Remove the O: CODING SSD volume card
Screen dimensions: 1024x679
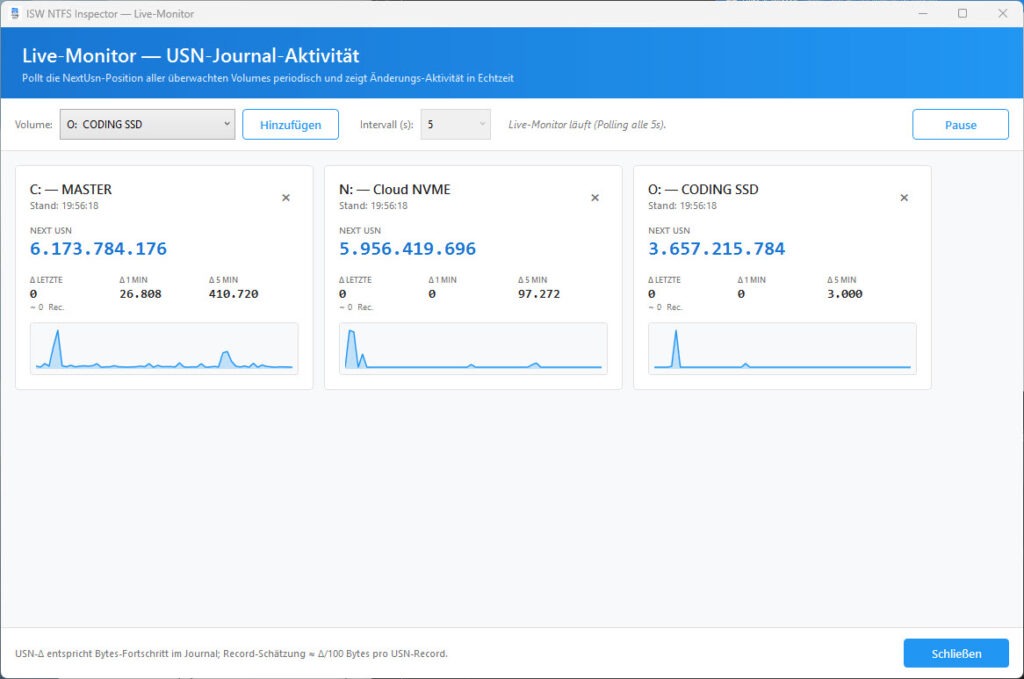point(904,198)
